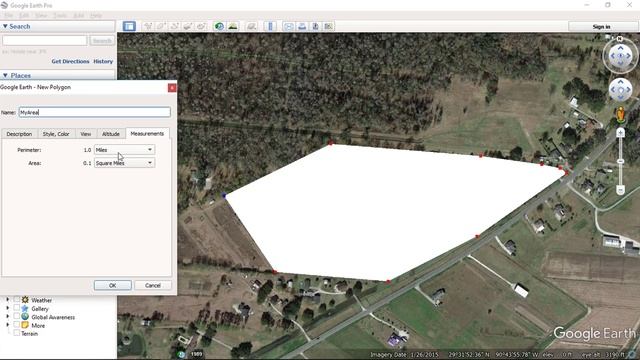Viewport: 640px width, 360px height.
Task: Collapse the Places panel
Action: pyautogui.click(x=5, y=76)
